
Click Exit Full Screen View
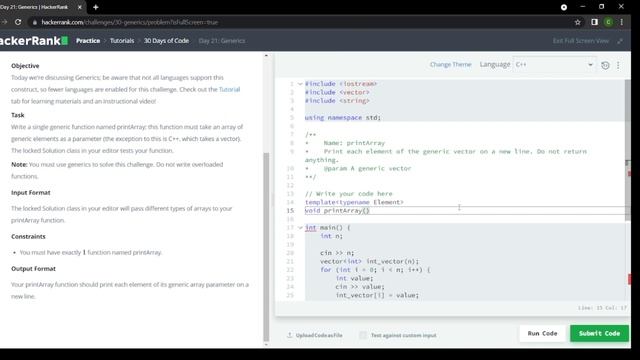click(580, 41)
